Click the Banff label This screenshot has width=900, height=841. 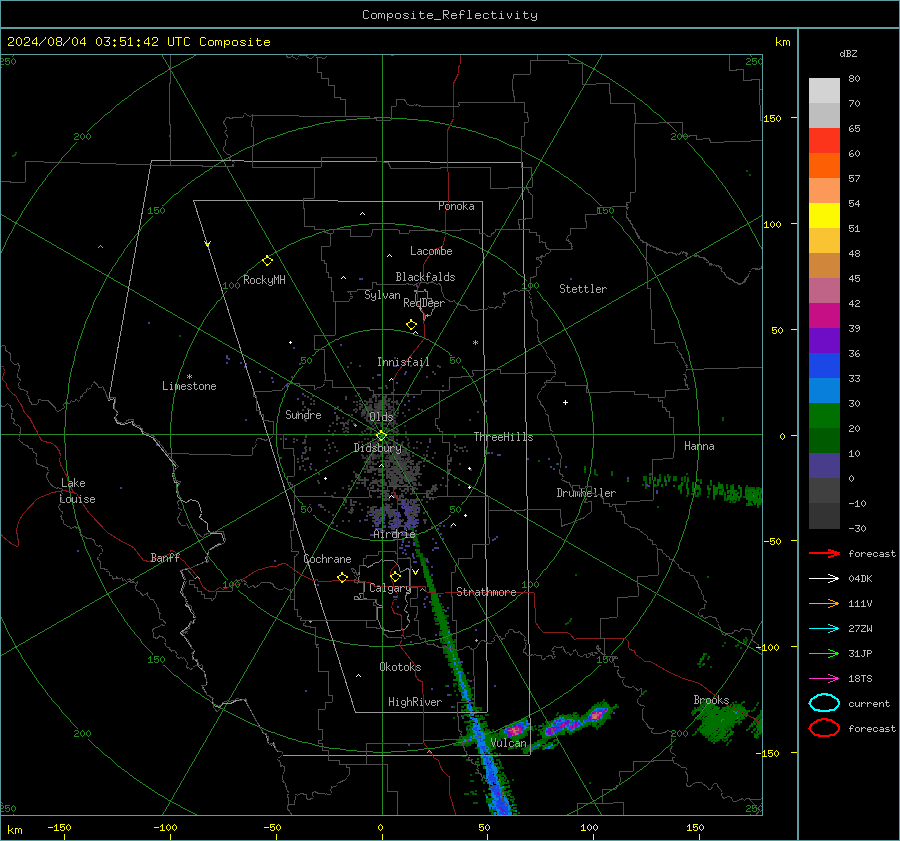click(x=165, y=557)
